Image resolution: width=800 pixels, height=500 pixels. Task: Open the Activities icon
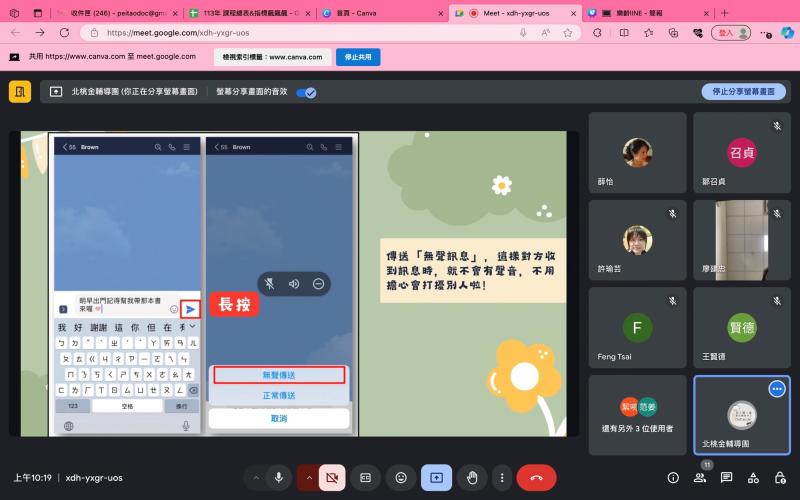coord(753,478)
